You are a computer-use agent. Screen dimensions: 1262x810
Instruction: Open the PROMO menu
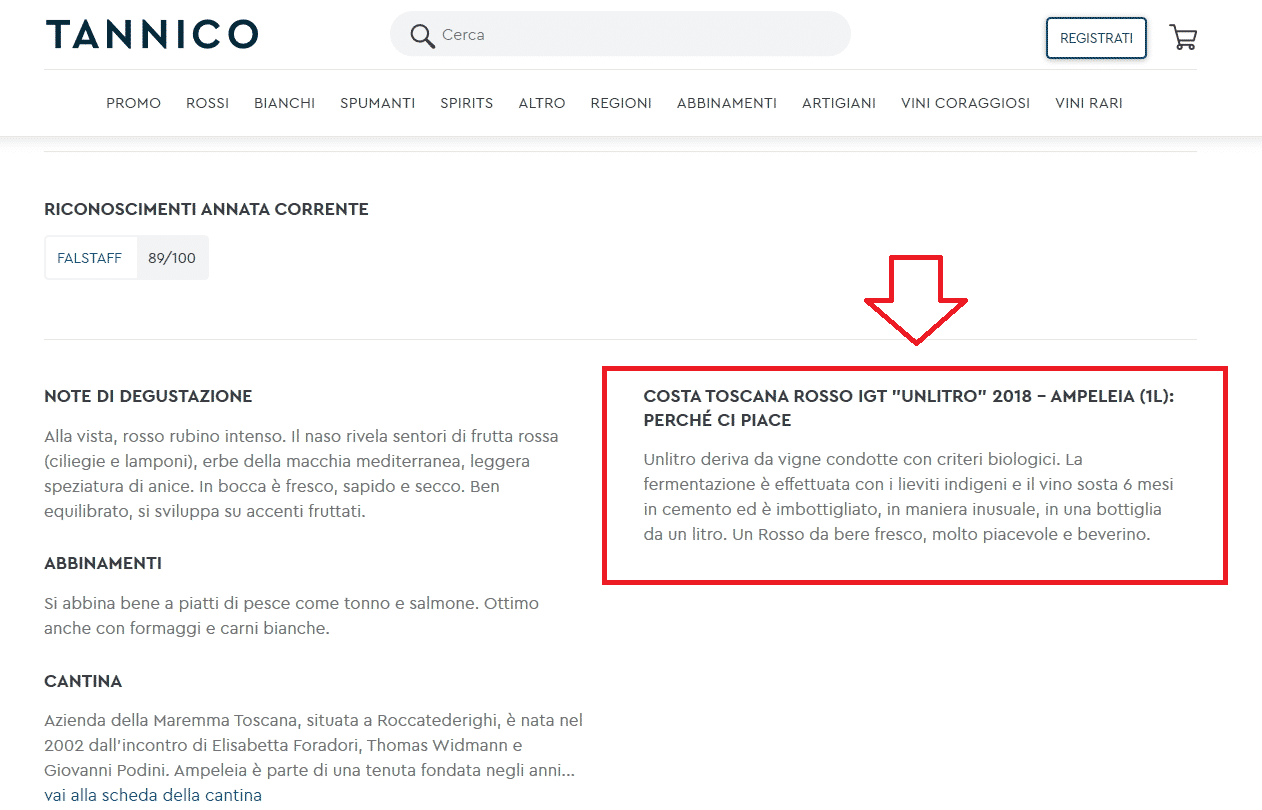pos(134,103)
